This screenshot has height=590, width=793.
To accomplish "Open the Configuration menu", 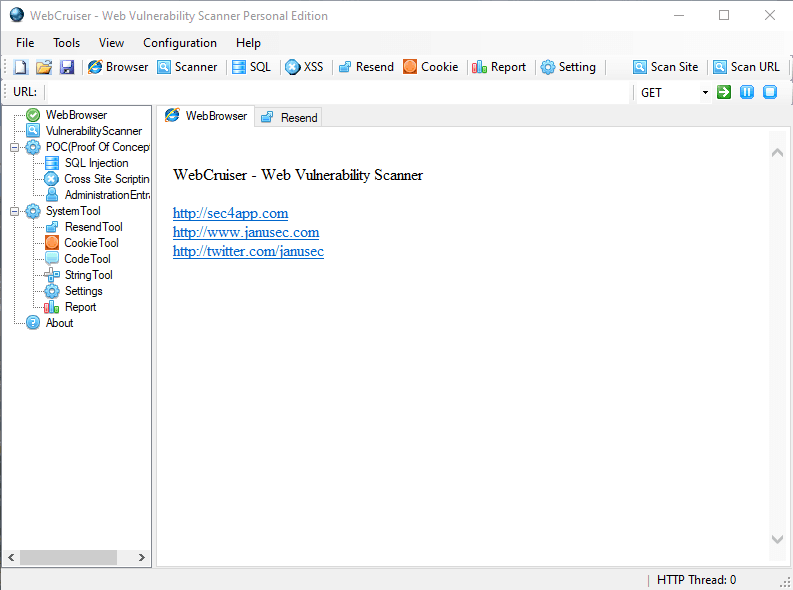I will click(x=180, y=43).
